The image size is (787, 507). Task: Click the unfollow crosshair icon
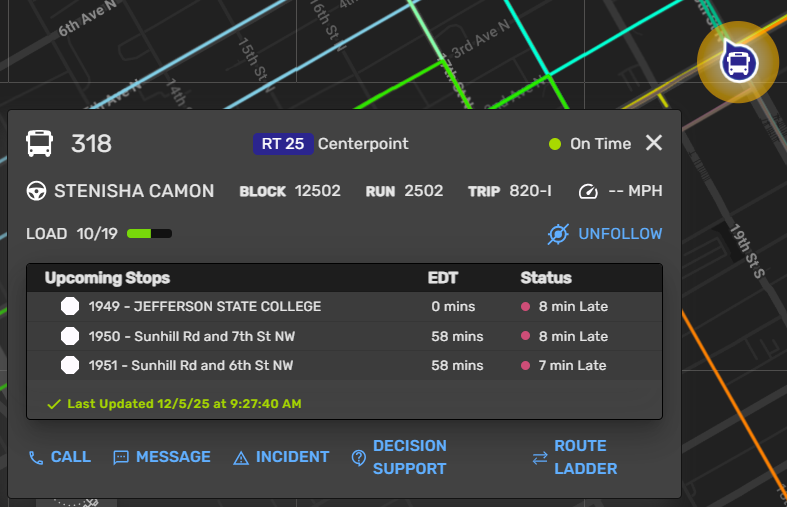(558, 234)
